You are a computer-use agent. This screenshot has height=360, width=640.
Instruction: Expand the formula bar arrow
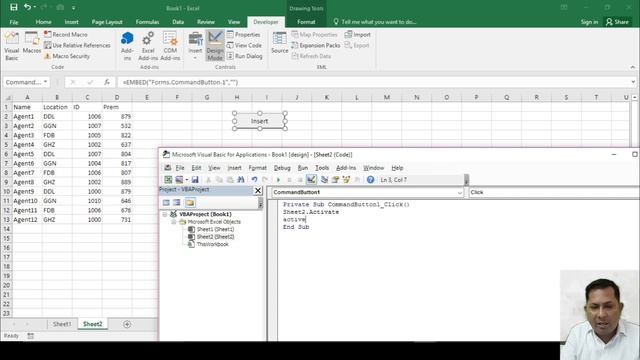tap(633, 82)
